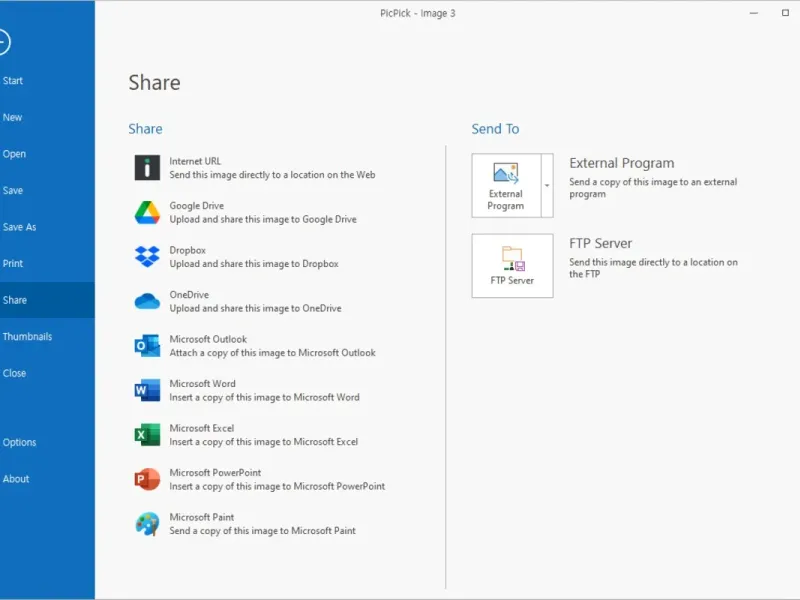Viewport: 800px width, 600px height.
Task: Click the Microsoft Word icon
Action: pyautogui.click(x=147, y=390)
